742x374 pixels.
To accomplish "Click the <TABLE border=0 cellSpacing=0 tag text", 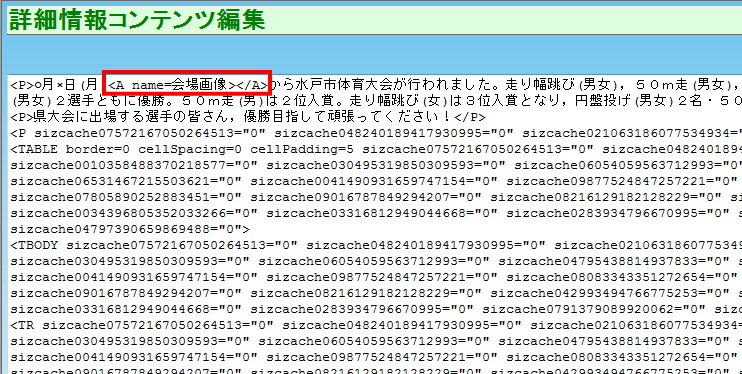I will (126, 150).
